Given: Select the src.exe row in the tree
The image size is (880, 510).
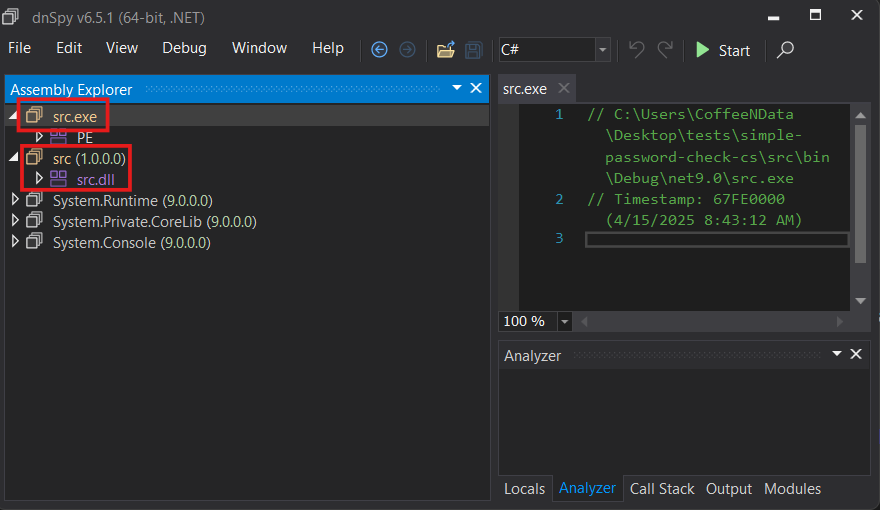Looking at the screenshot, I should (x=247, y=116).
